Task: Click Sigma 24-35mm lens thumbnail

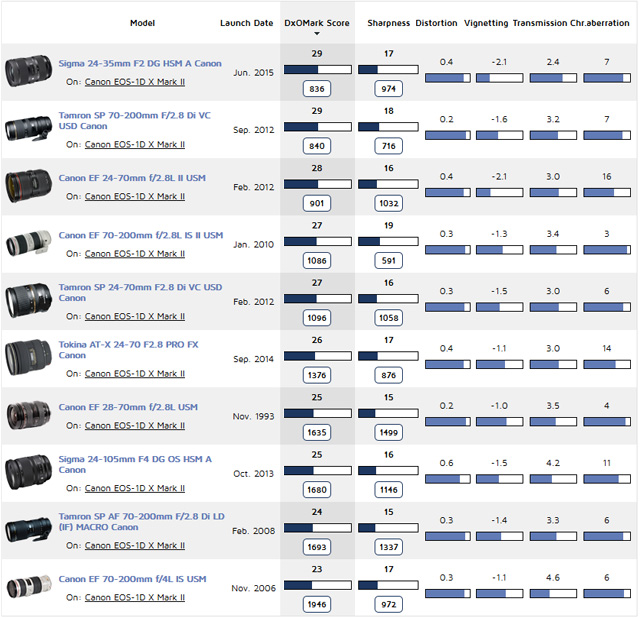Action: click(x=29, y=70)
